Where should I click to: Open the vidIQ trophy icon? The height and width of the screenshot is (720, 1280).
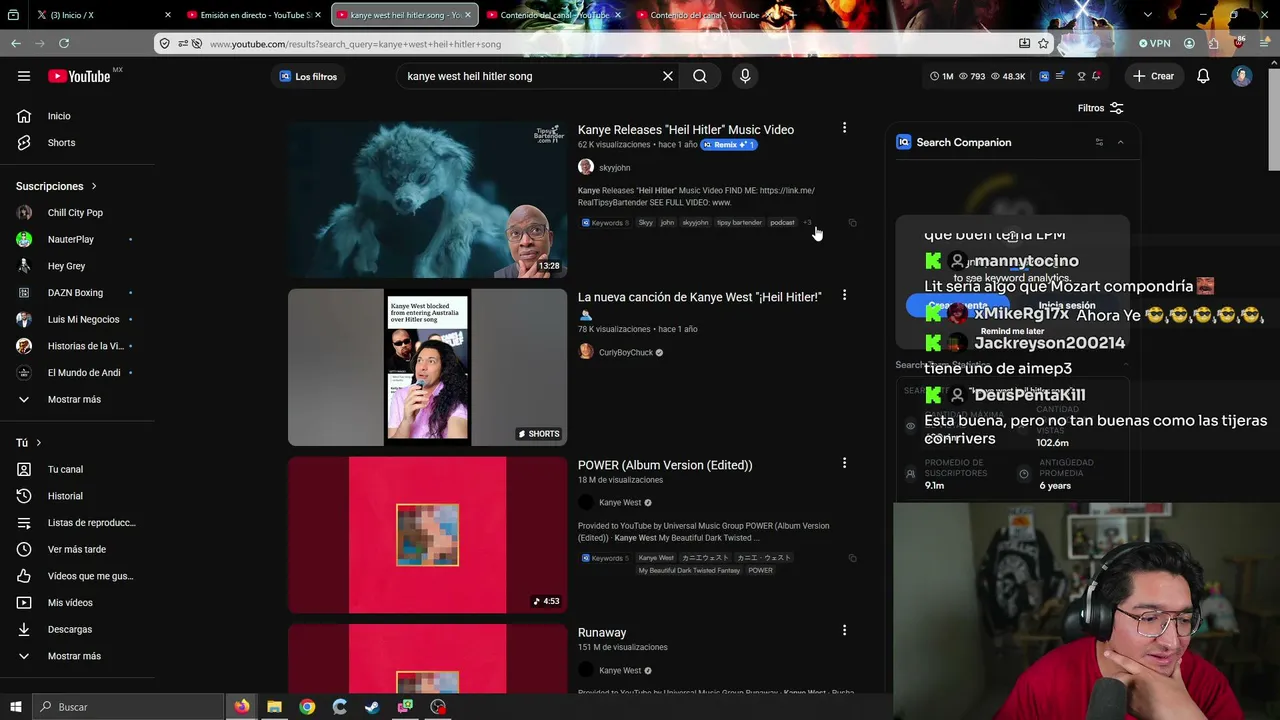(x=1081, y=76)
